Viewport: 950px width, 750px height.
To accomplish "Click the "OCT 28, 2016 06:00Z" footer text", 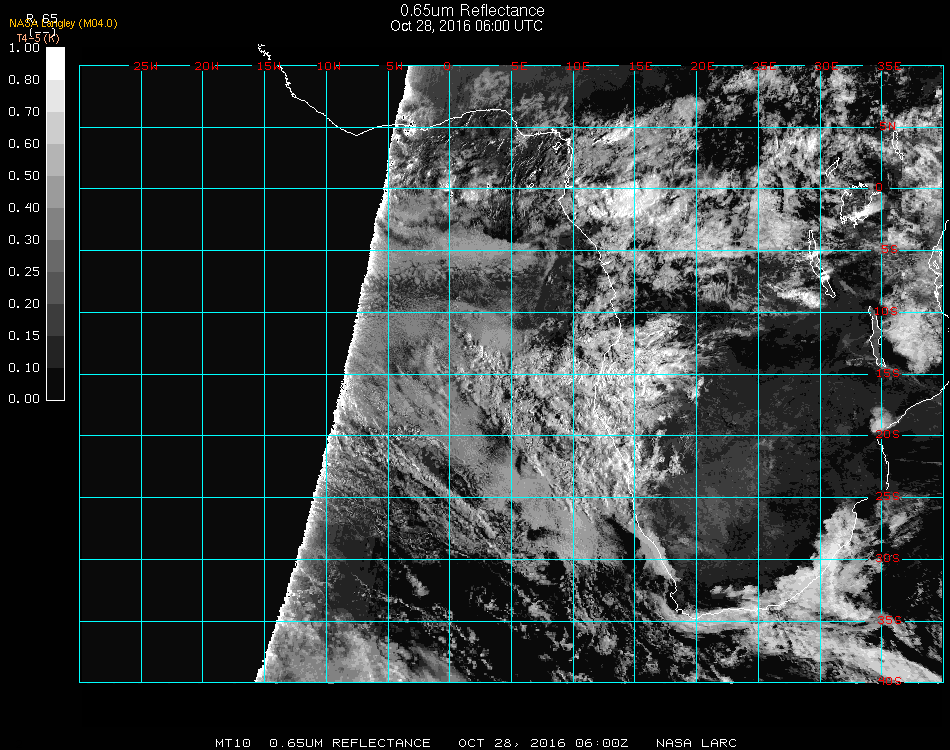I will point(543,743).
